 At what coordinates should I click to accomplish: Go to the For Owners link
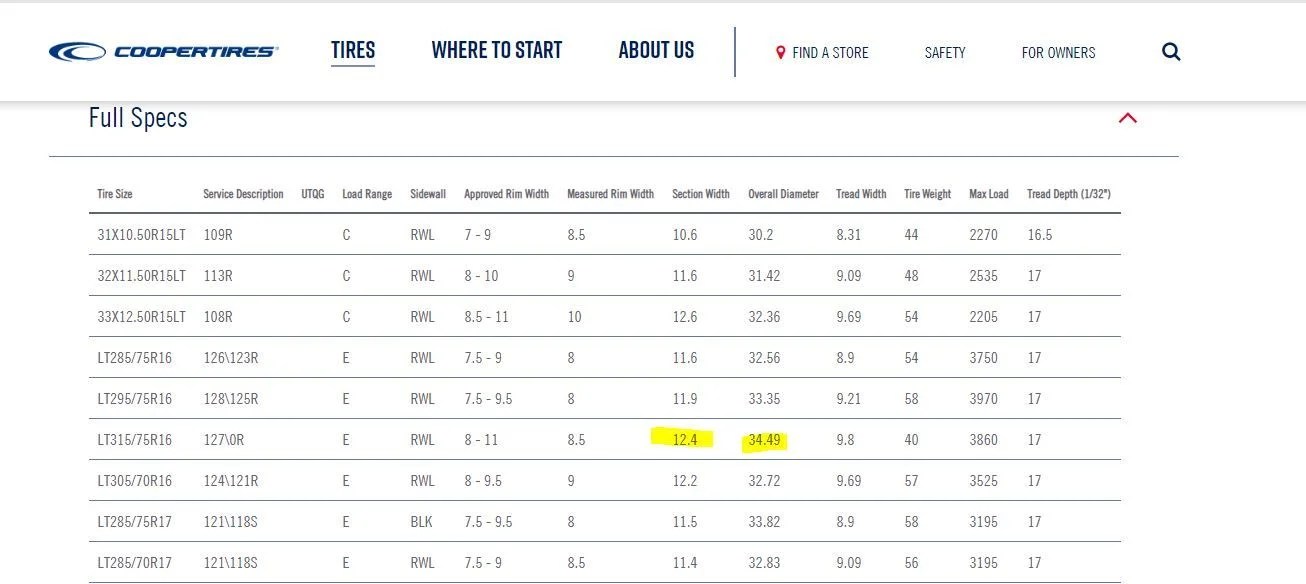(x=1058, y=52)
